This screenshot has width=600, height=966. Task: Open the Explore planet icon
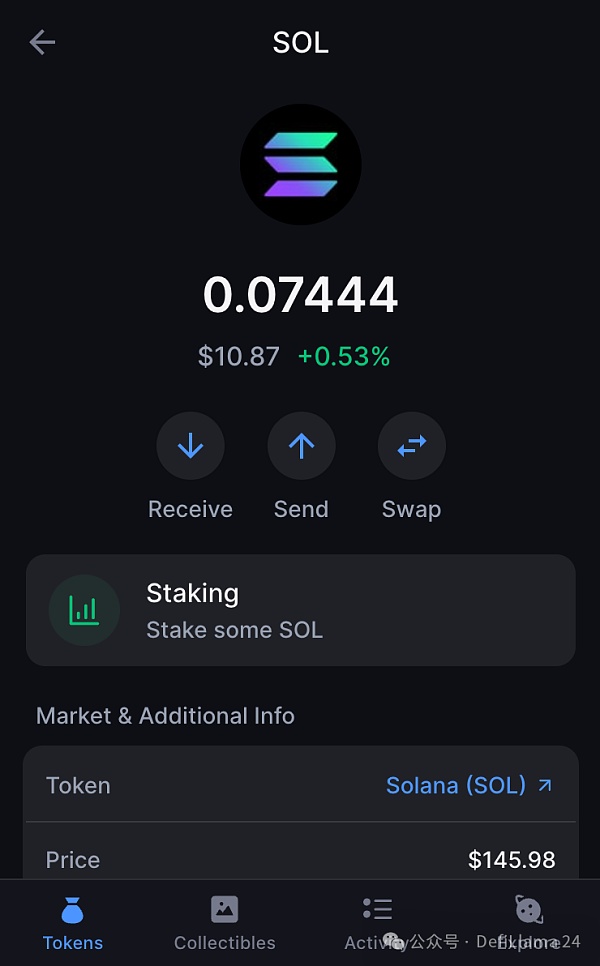(528, 907)
